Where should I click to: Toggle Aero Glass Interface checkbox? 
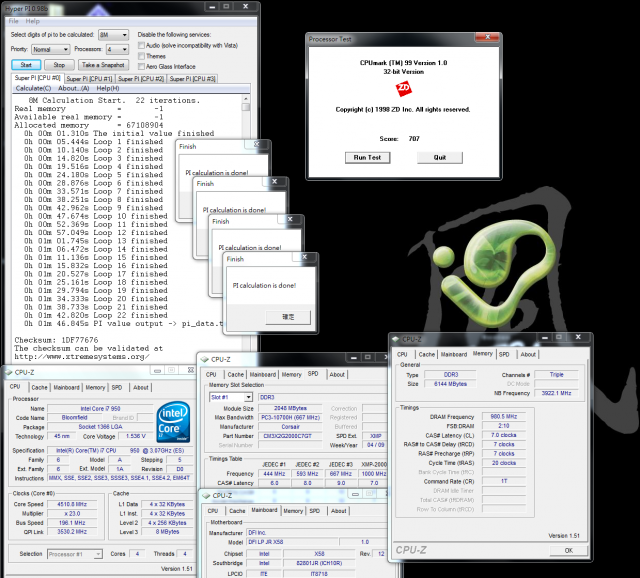click(141, 67)
